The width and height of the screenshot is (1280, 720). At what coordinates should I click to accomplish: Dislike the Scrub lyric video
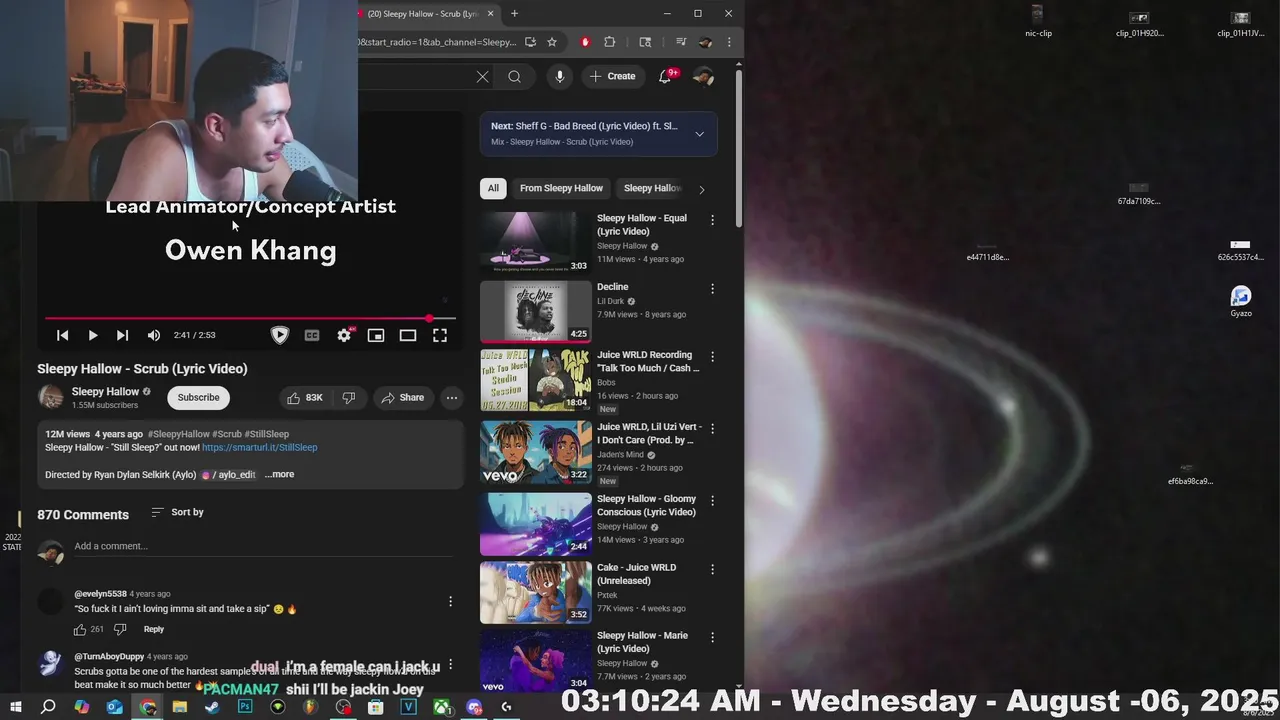tap(348, 398)
